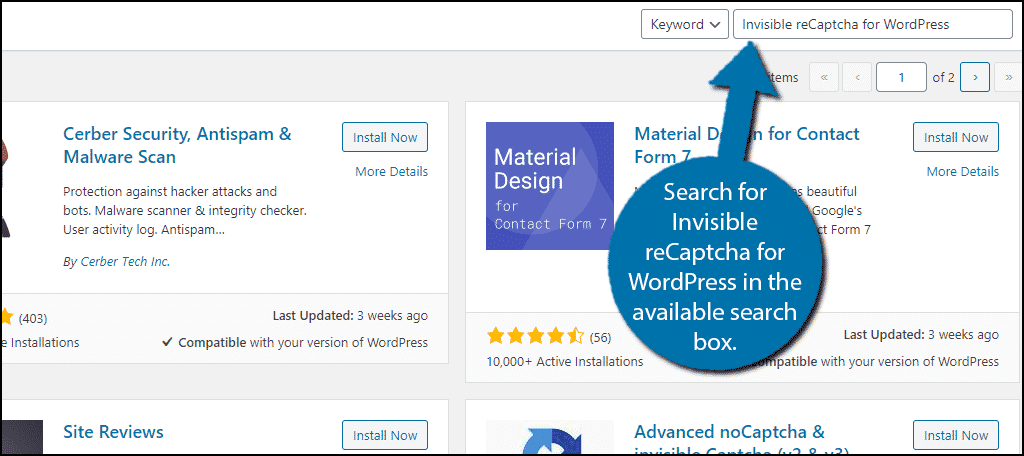Click Cerber 'Compatible with your version' text

click(x=295, y=342)
